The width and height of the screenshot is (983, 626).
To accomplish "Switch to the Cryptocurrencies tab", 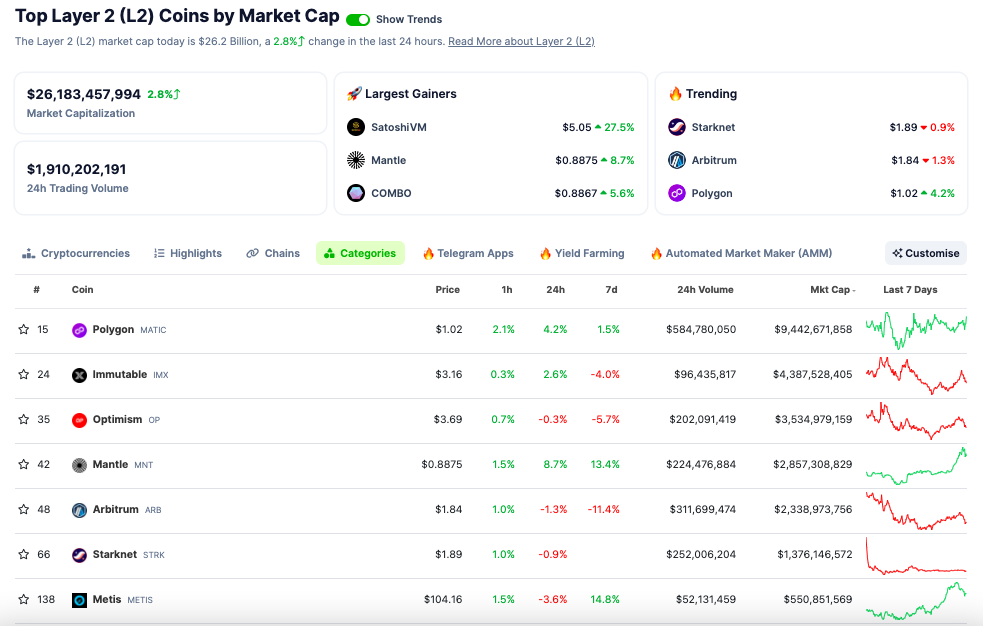I will click(76, 253).
